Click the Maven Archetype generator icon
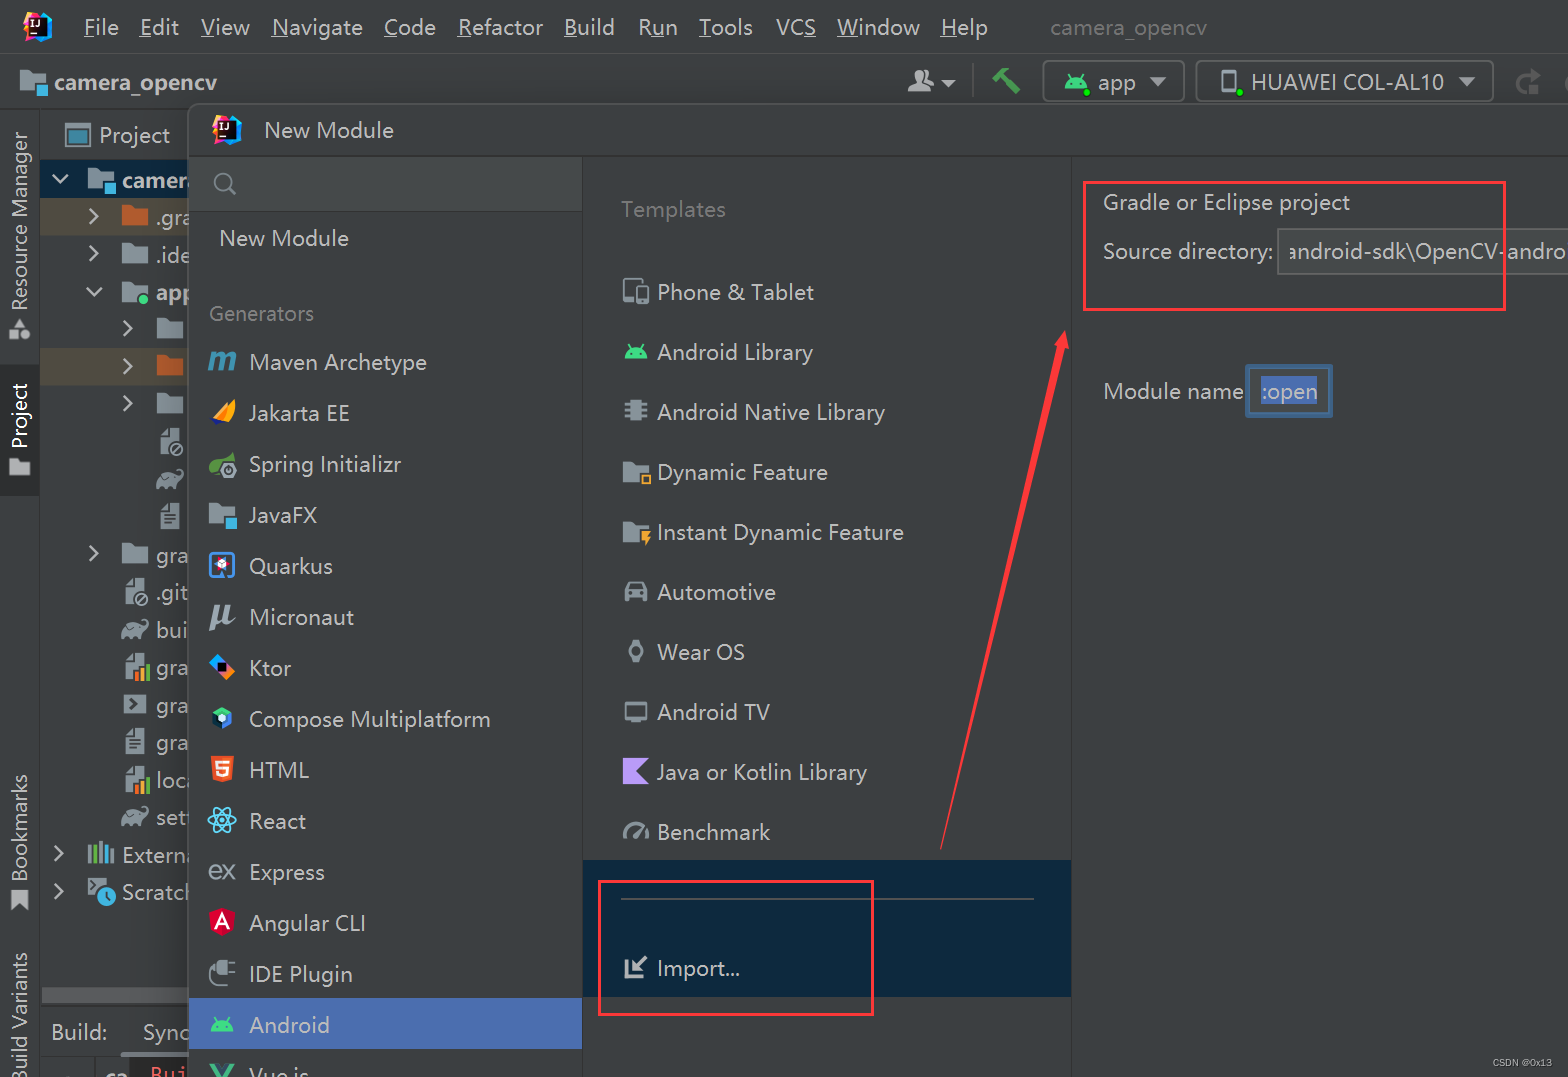 tap(222, 362)
